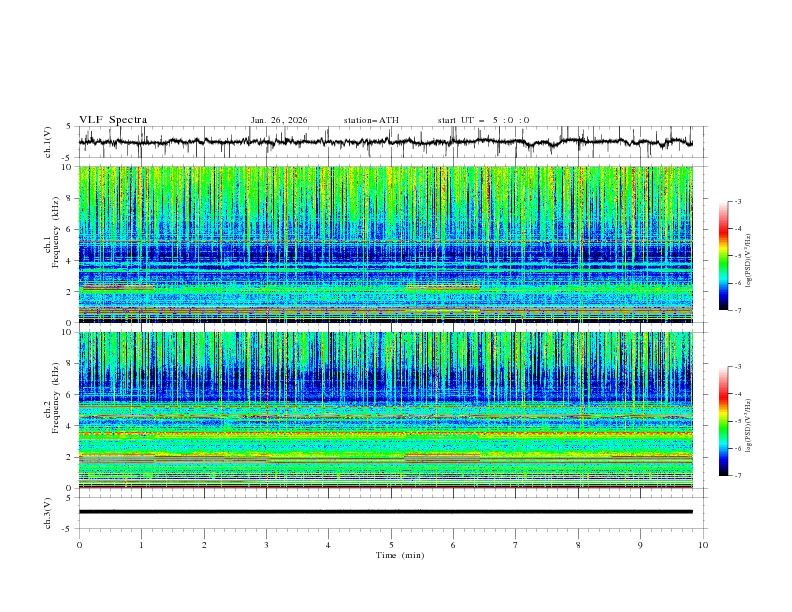Click the ch.2 "Frequency (kHz)" axis label

(x=56, y=398)
